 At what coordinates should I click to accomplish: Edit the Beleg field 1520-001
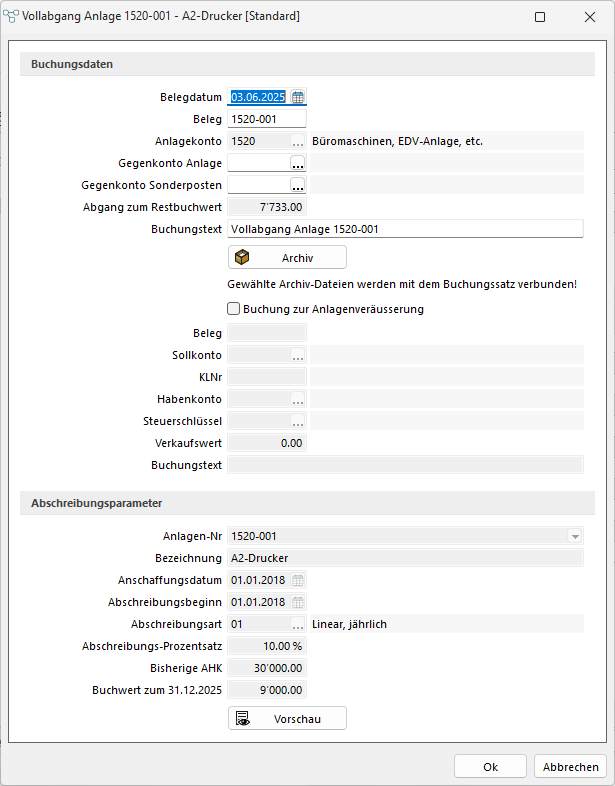267,119
